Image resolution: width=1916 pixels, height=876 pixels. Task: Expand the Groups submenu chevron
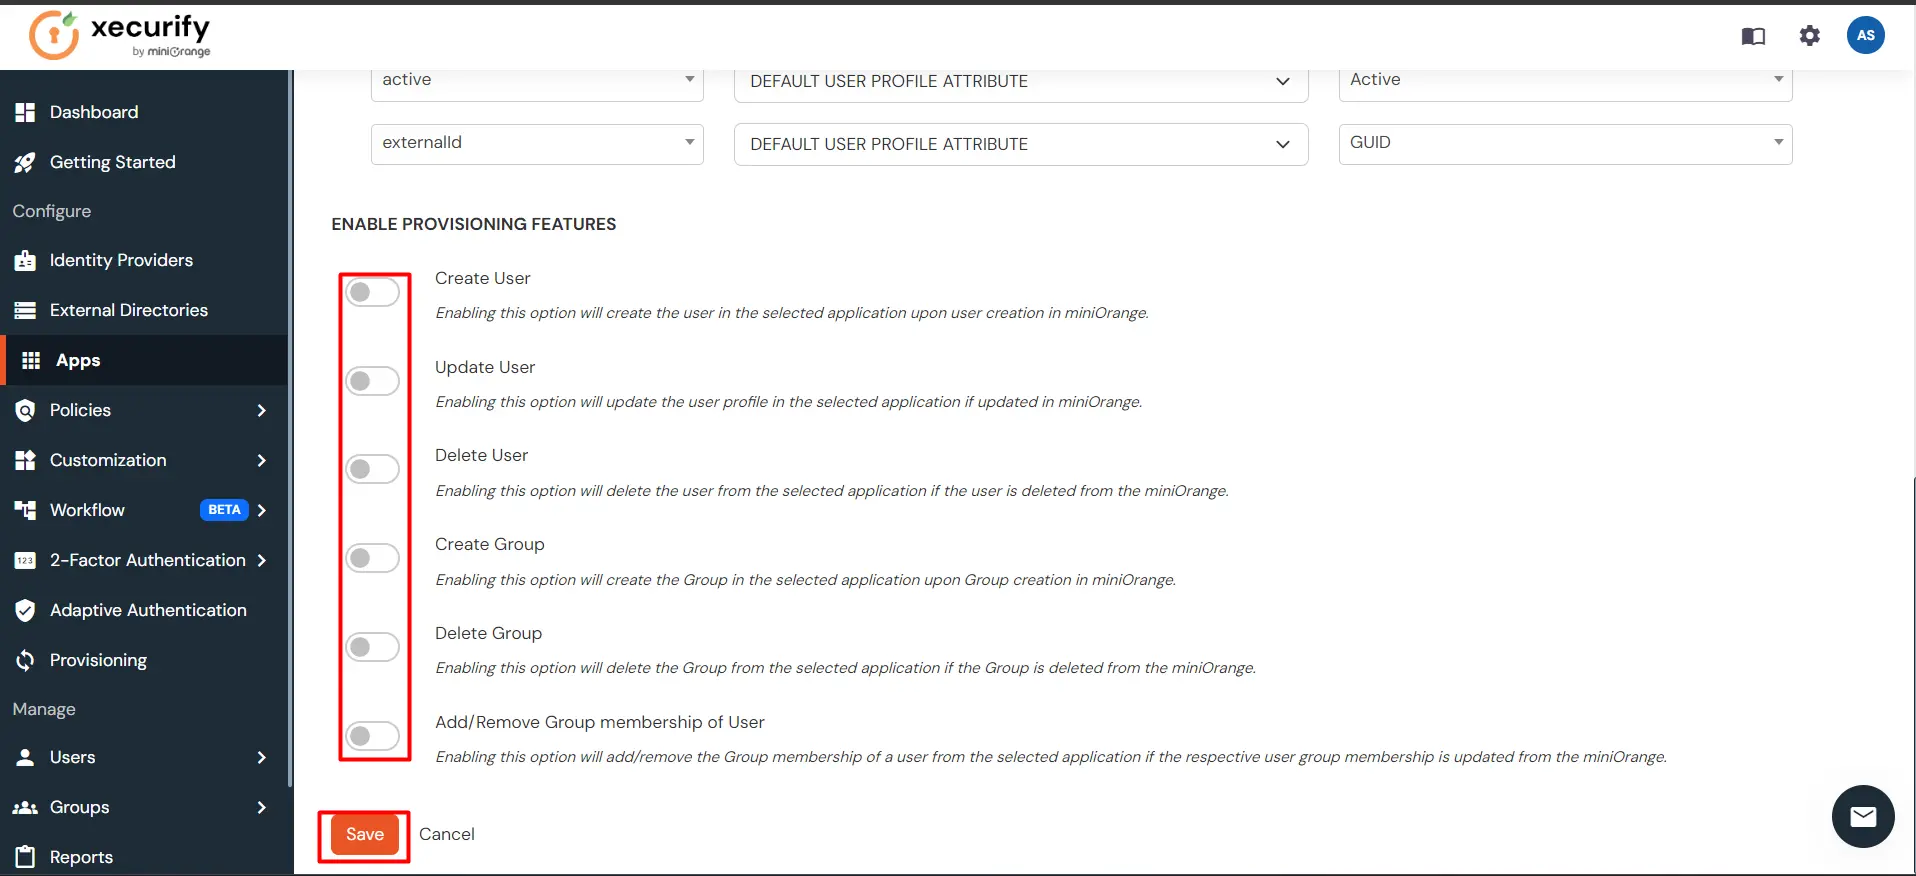[x=262, y=807]
